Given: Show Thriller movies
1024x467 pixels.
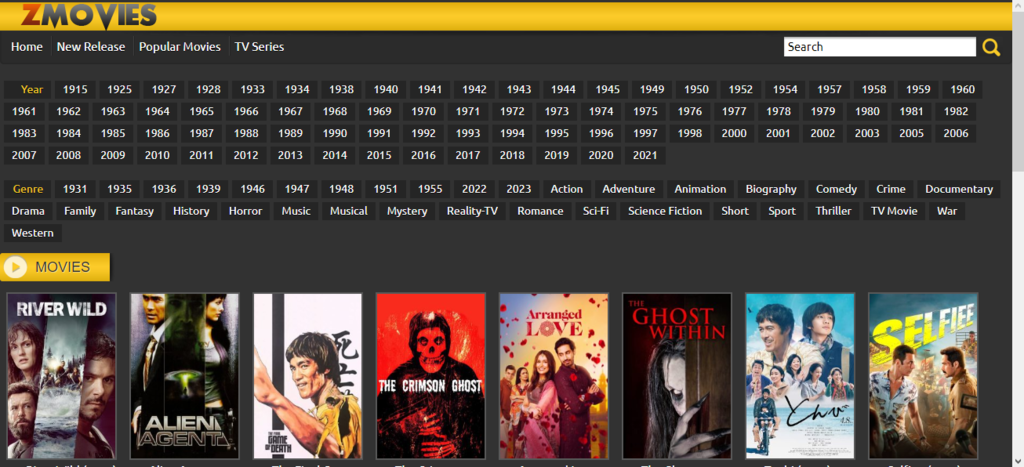Looking at the screenshot, I should coord(833,212).
